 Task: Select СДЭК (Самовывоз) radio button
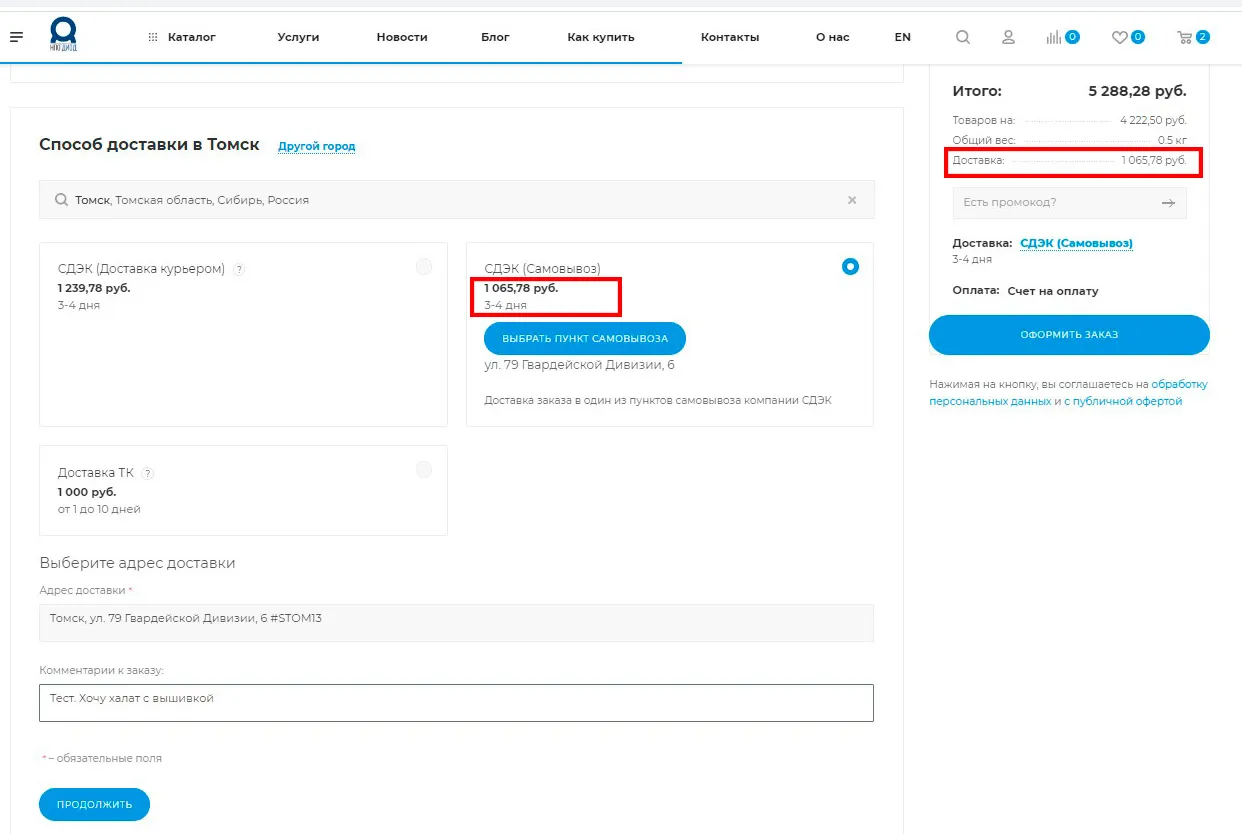[850, 267]
